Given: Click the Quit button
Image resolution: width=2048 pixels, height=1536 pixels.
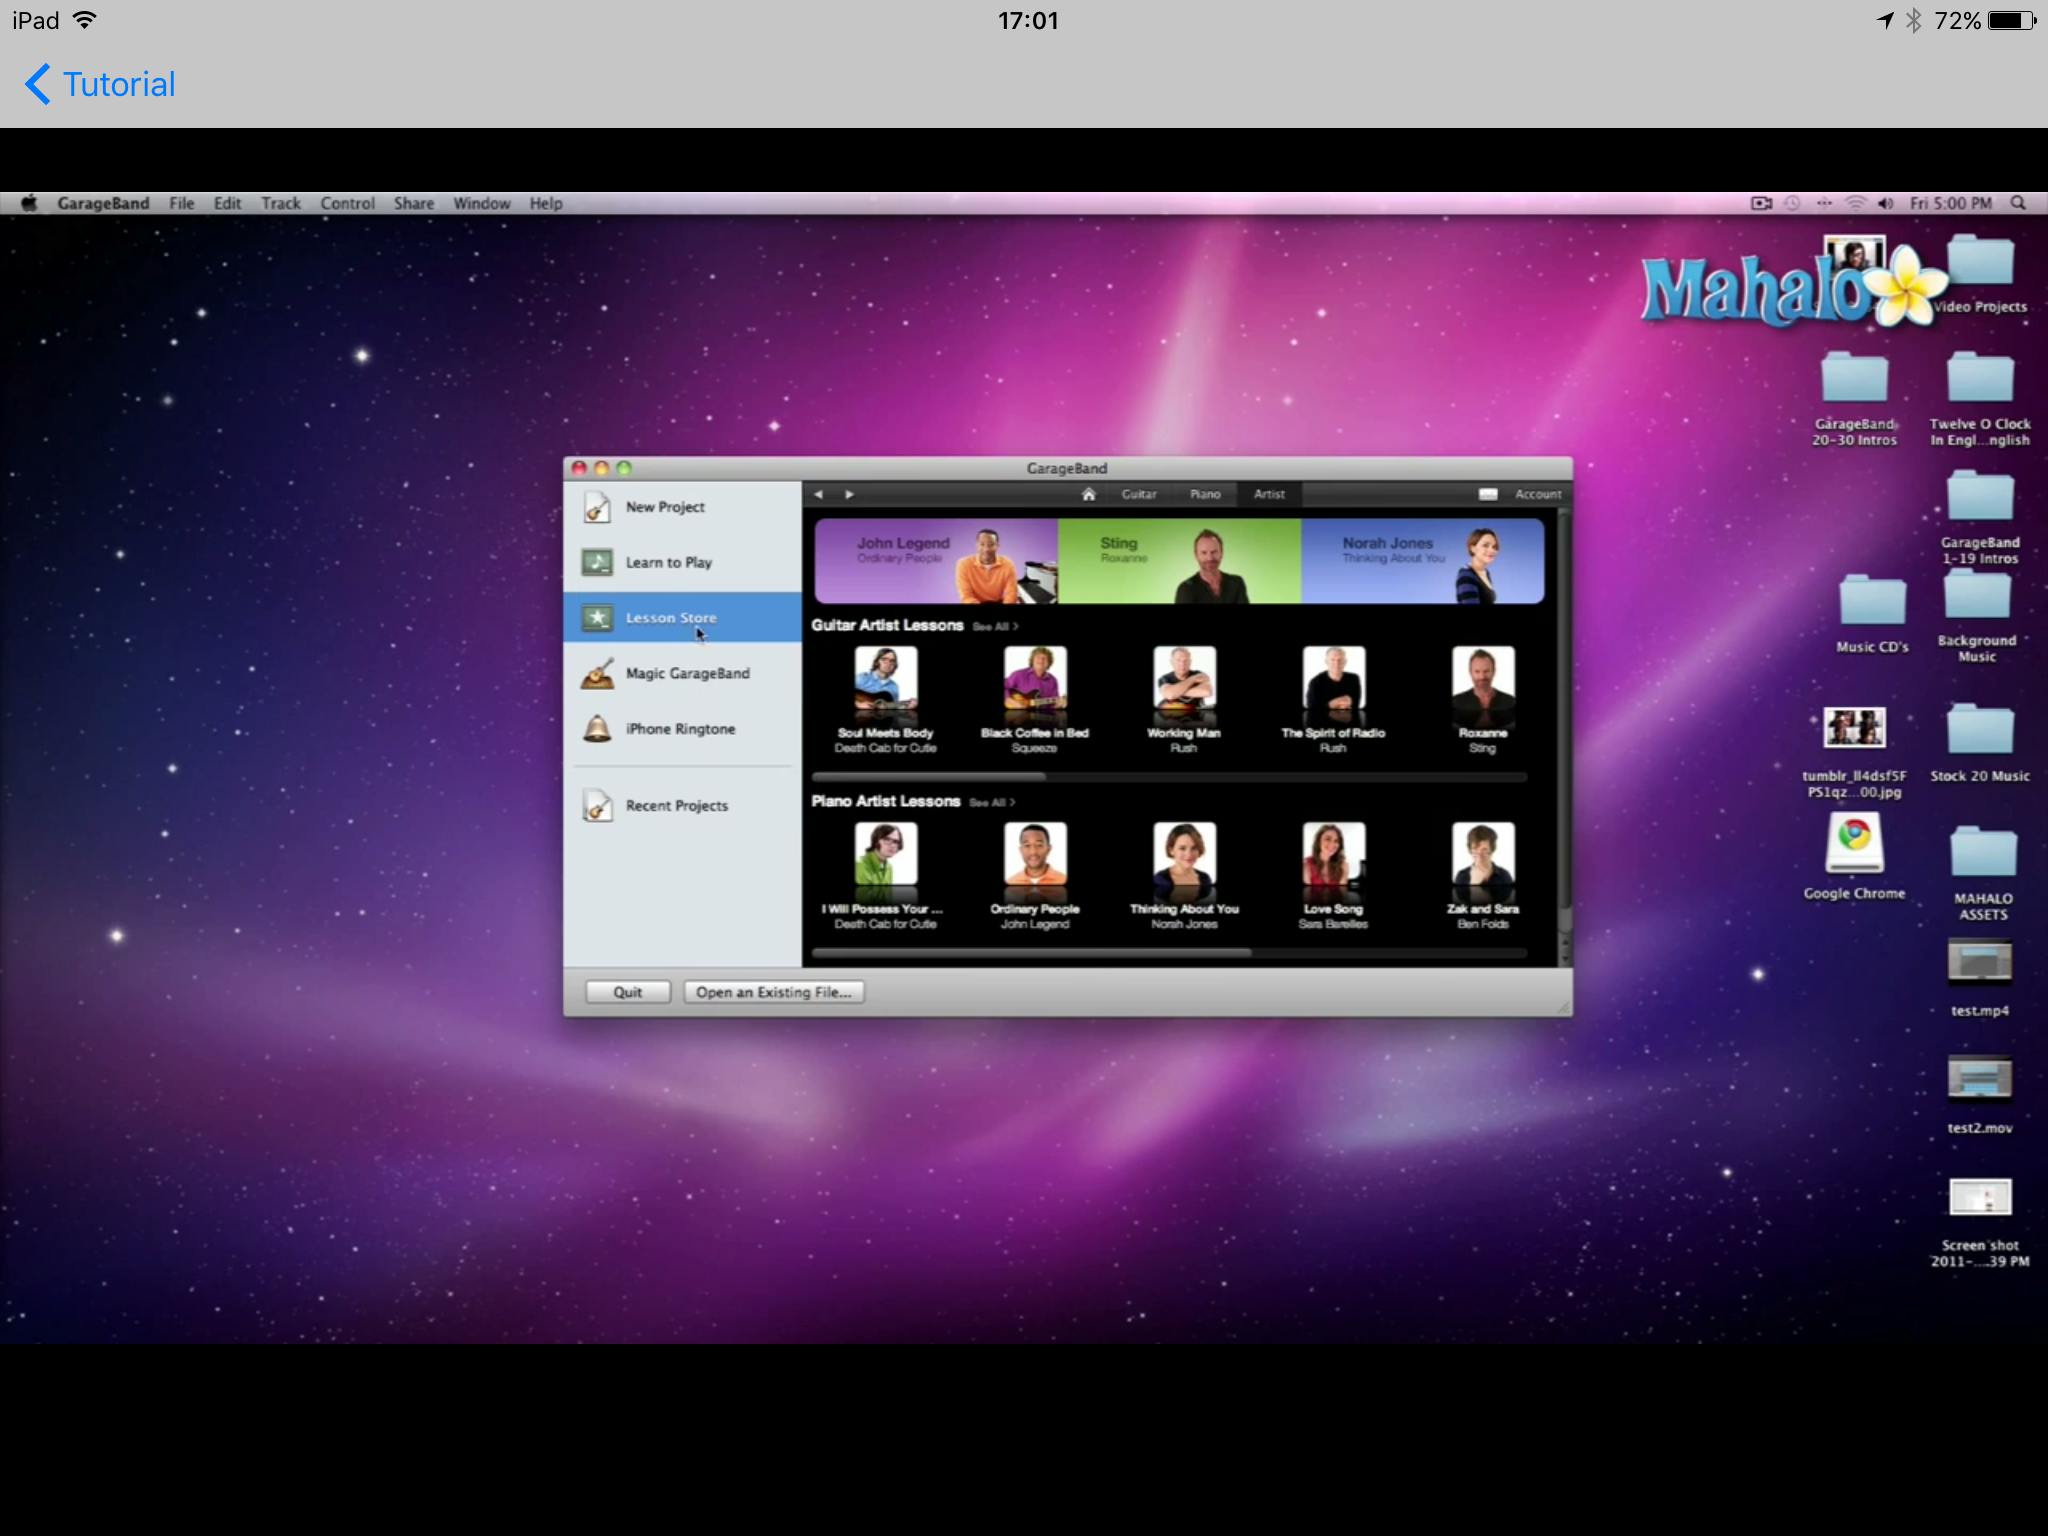Looking at the screenshot, I should (627, 992).
